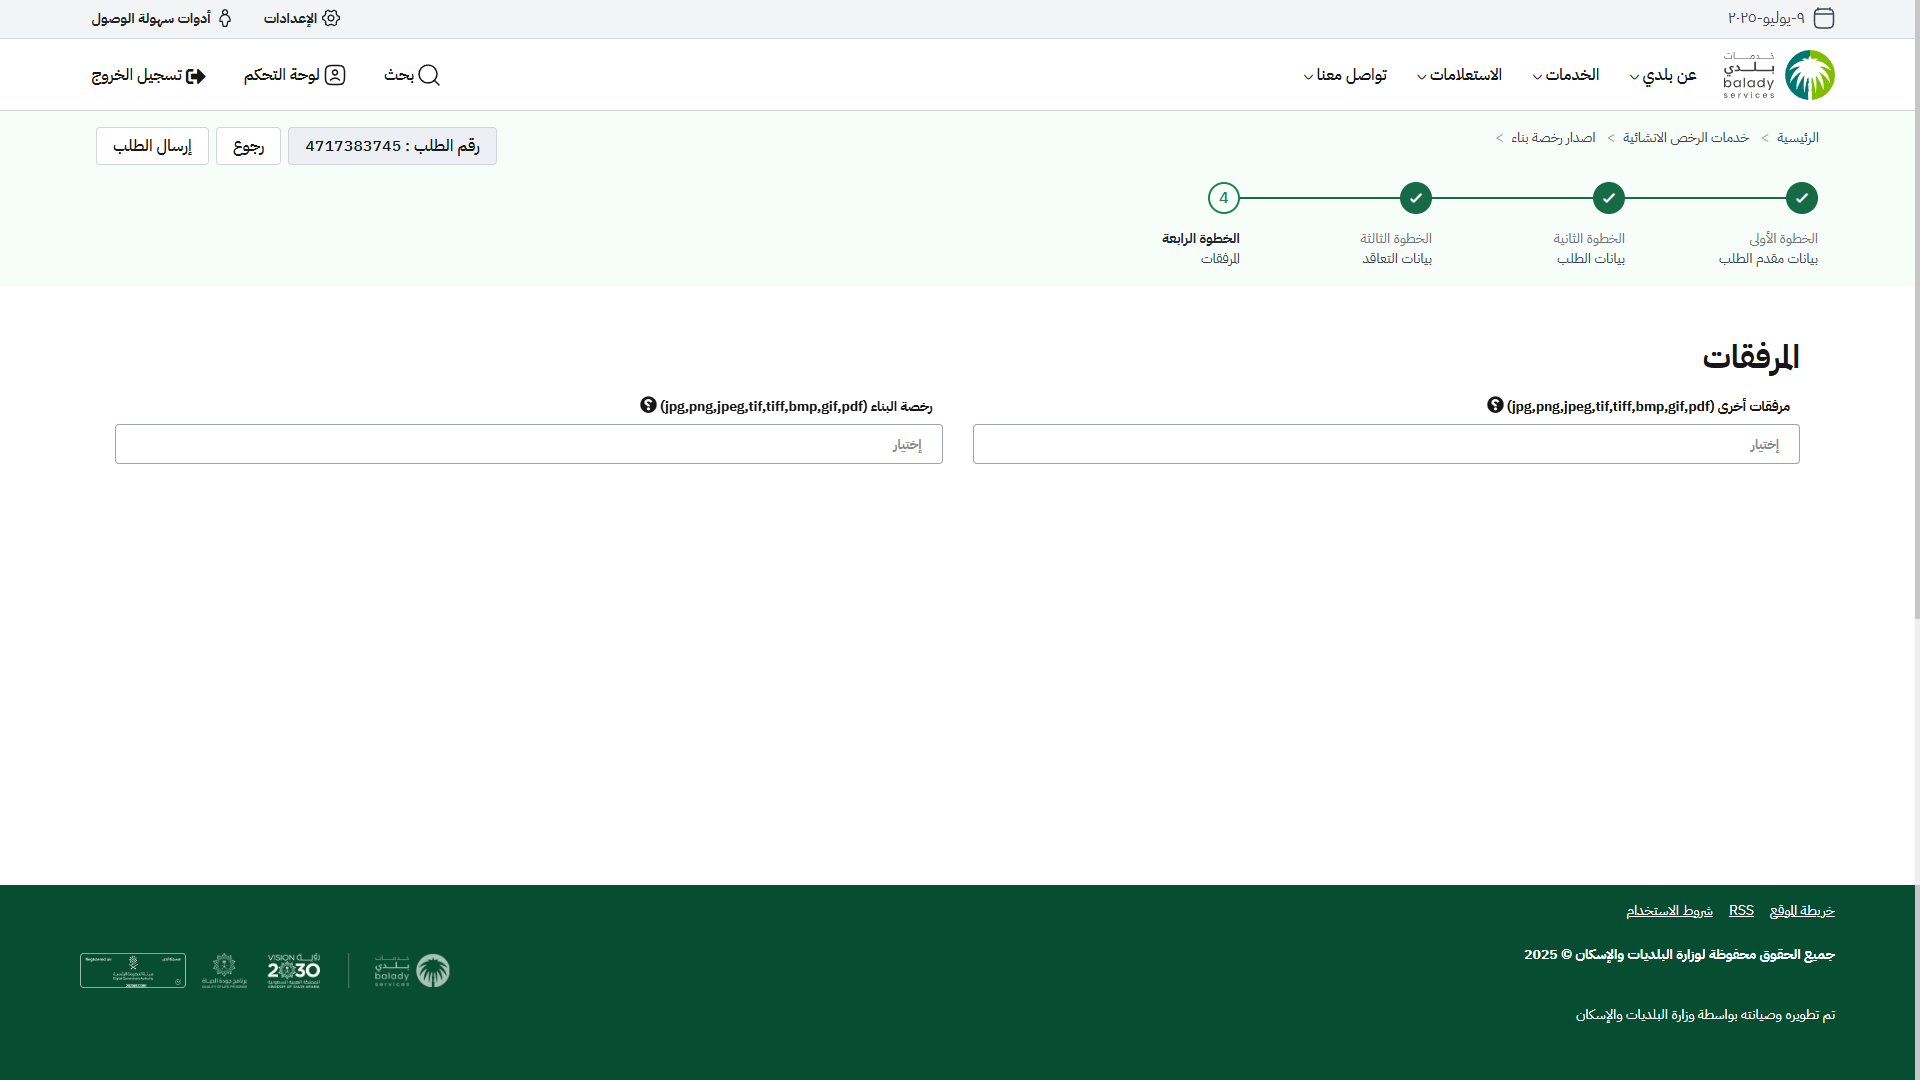Screen dimensions: 1920x1080
Task: Click the Balady services logo
Action: [x=1779, y=75]
